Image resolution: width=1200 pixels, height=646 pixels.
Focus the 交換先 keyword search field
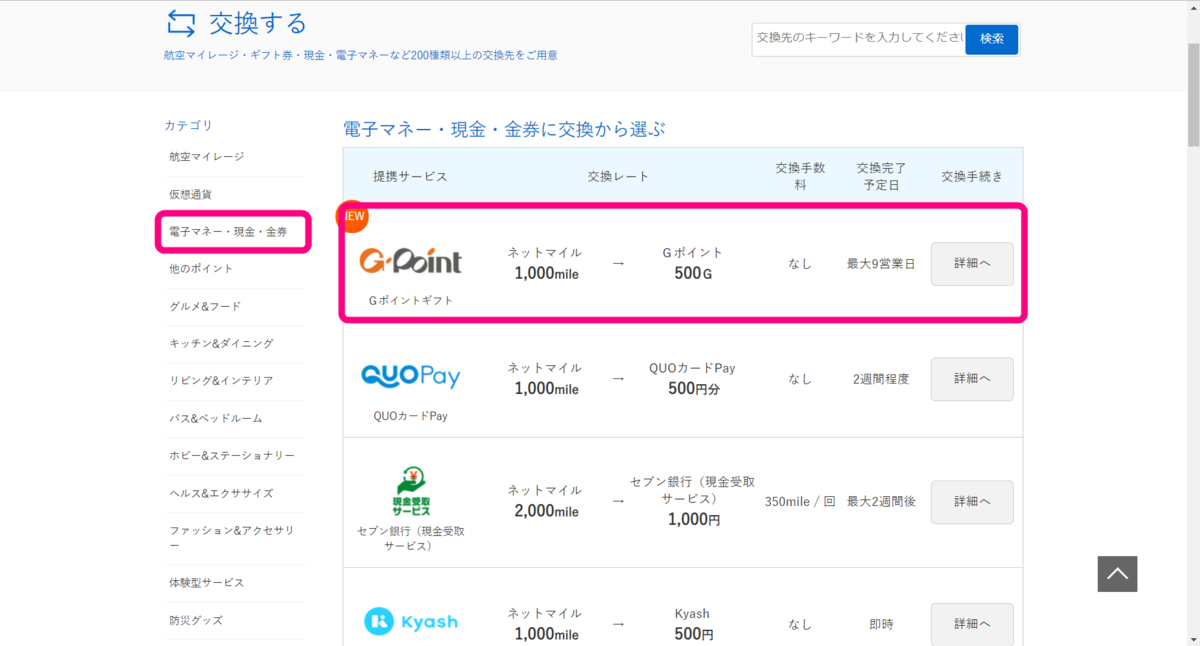point(858,39)
